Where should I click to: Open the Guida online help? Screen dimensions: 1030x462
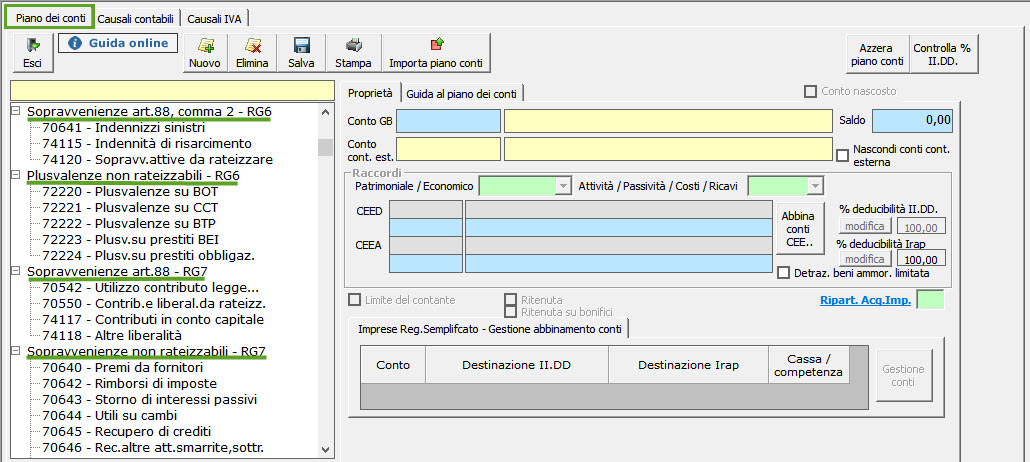[x=118, y=43]
